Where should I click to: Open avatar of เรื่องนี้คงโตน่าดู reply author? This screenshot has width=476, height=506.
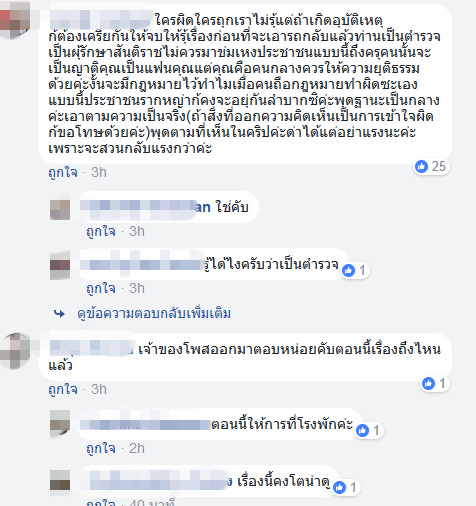pyautogui.click(x=60, y=480)
